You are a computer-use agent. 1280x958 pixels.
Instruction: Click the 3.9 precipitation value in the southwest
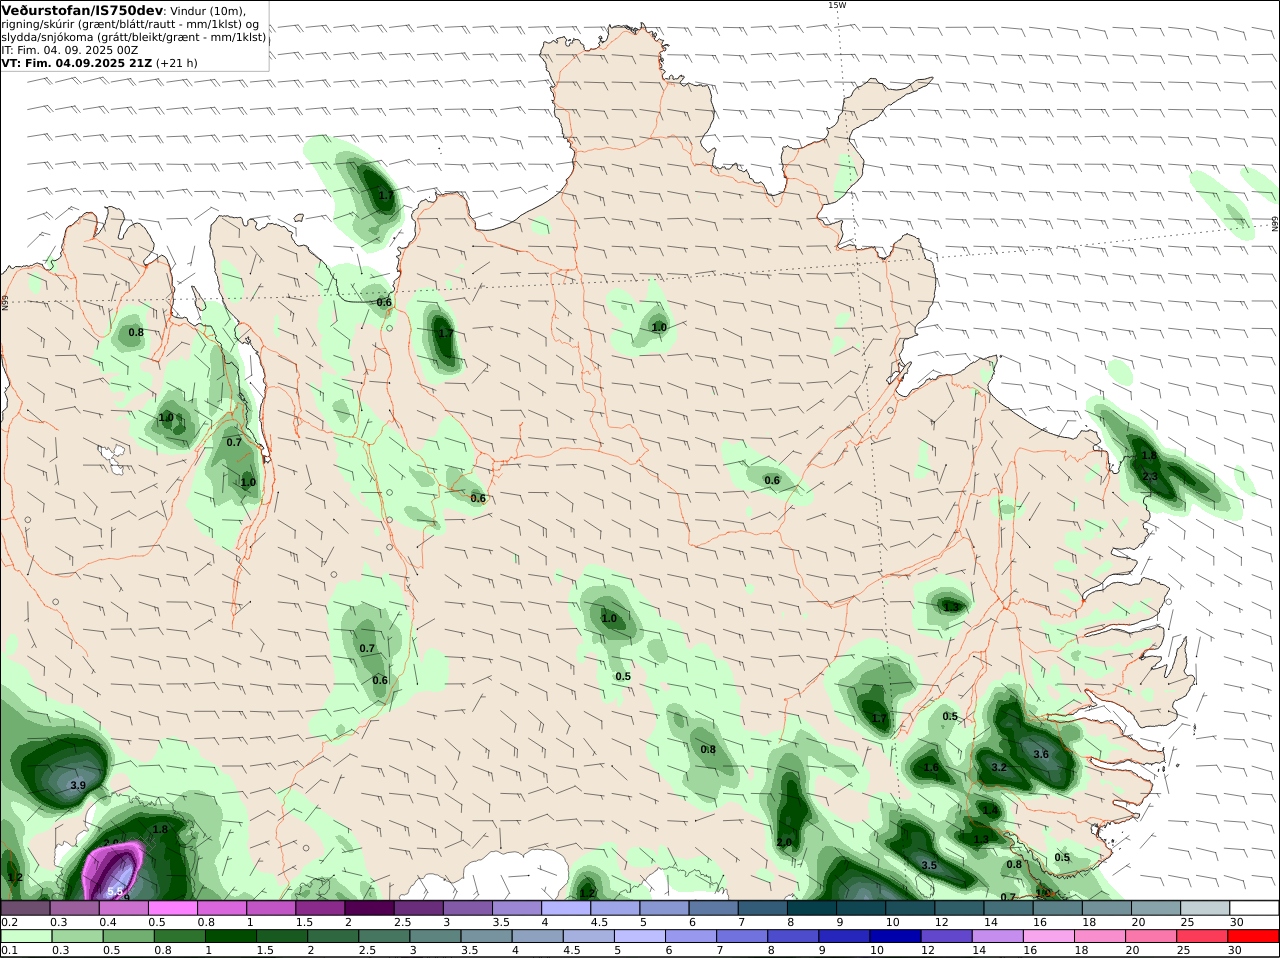point(78,786)
